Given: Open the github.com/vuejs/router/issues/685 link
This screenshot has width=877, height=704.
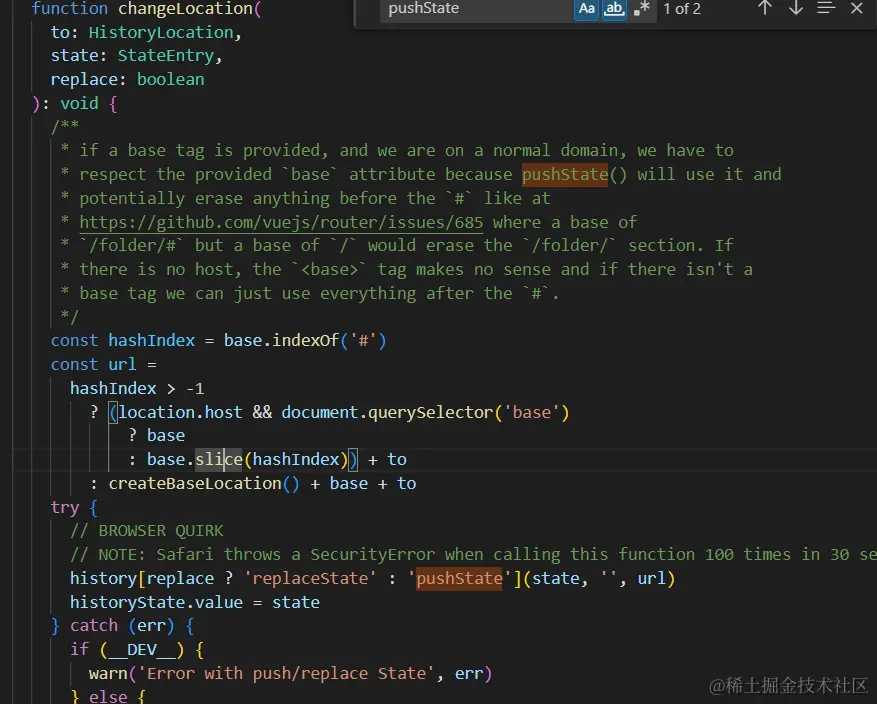Looking at the screenshot, I should pyautogui.click(x=281, y=223).
